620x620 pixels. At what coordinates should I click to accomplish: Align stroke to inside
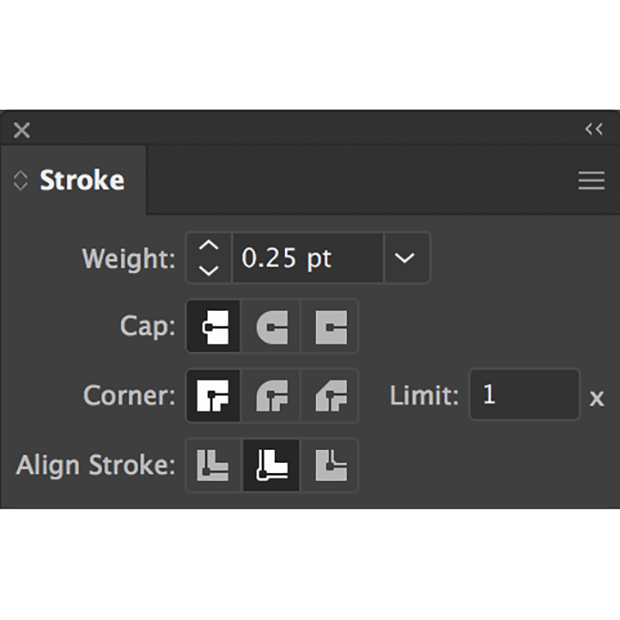tap(272, 465)
